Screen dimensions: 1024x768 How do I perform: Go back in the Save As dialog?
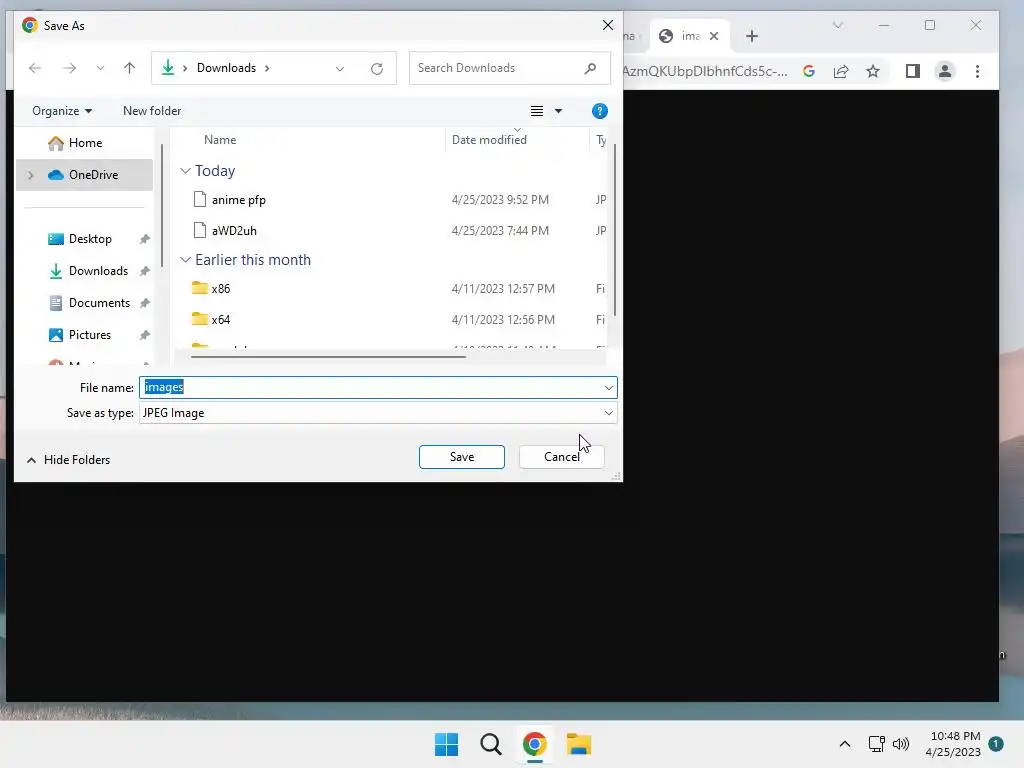coord(35,68)
